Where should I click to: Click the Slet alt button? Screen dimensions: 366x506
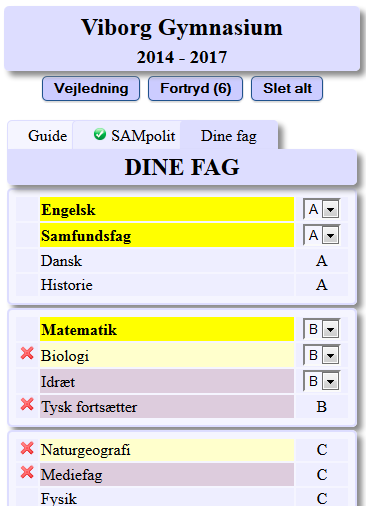coord(287,89)
